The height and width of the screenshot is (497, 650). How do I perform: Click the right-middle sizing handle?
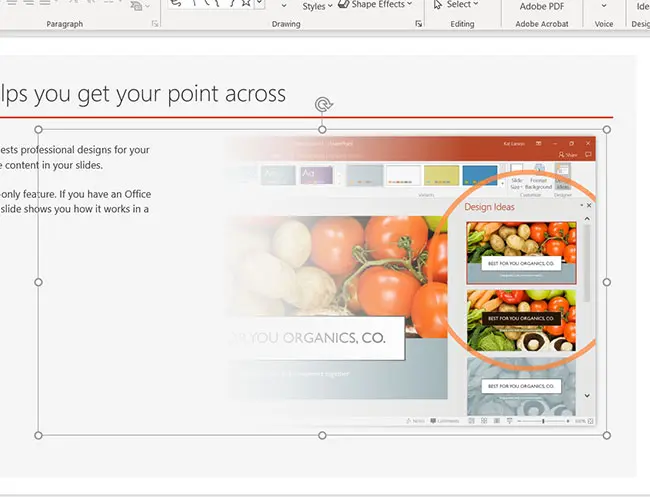607,282
